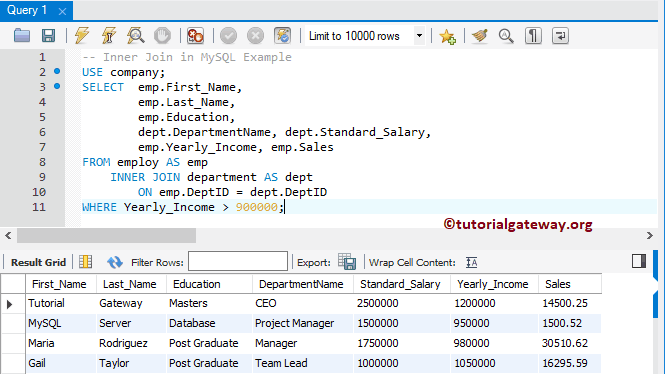Sort by Last_Name column header
Viewport: 665px width, 374px height.
[130, 284]
